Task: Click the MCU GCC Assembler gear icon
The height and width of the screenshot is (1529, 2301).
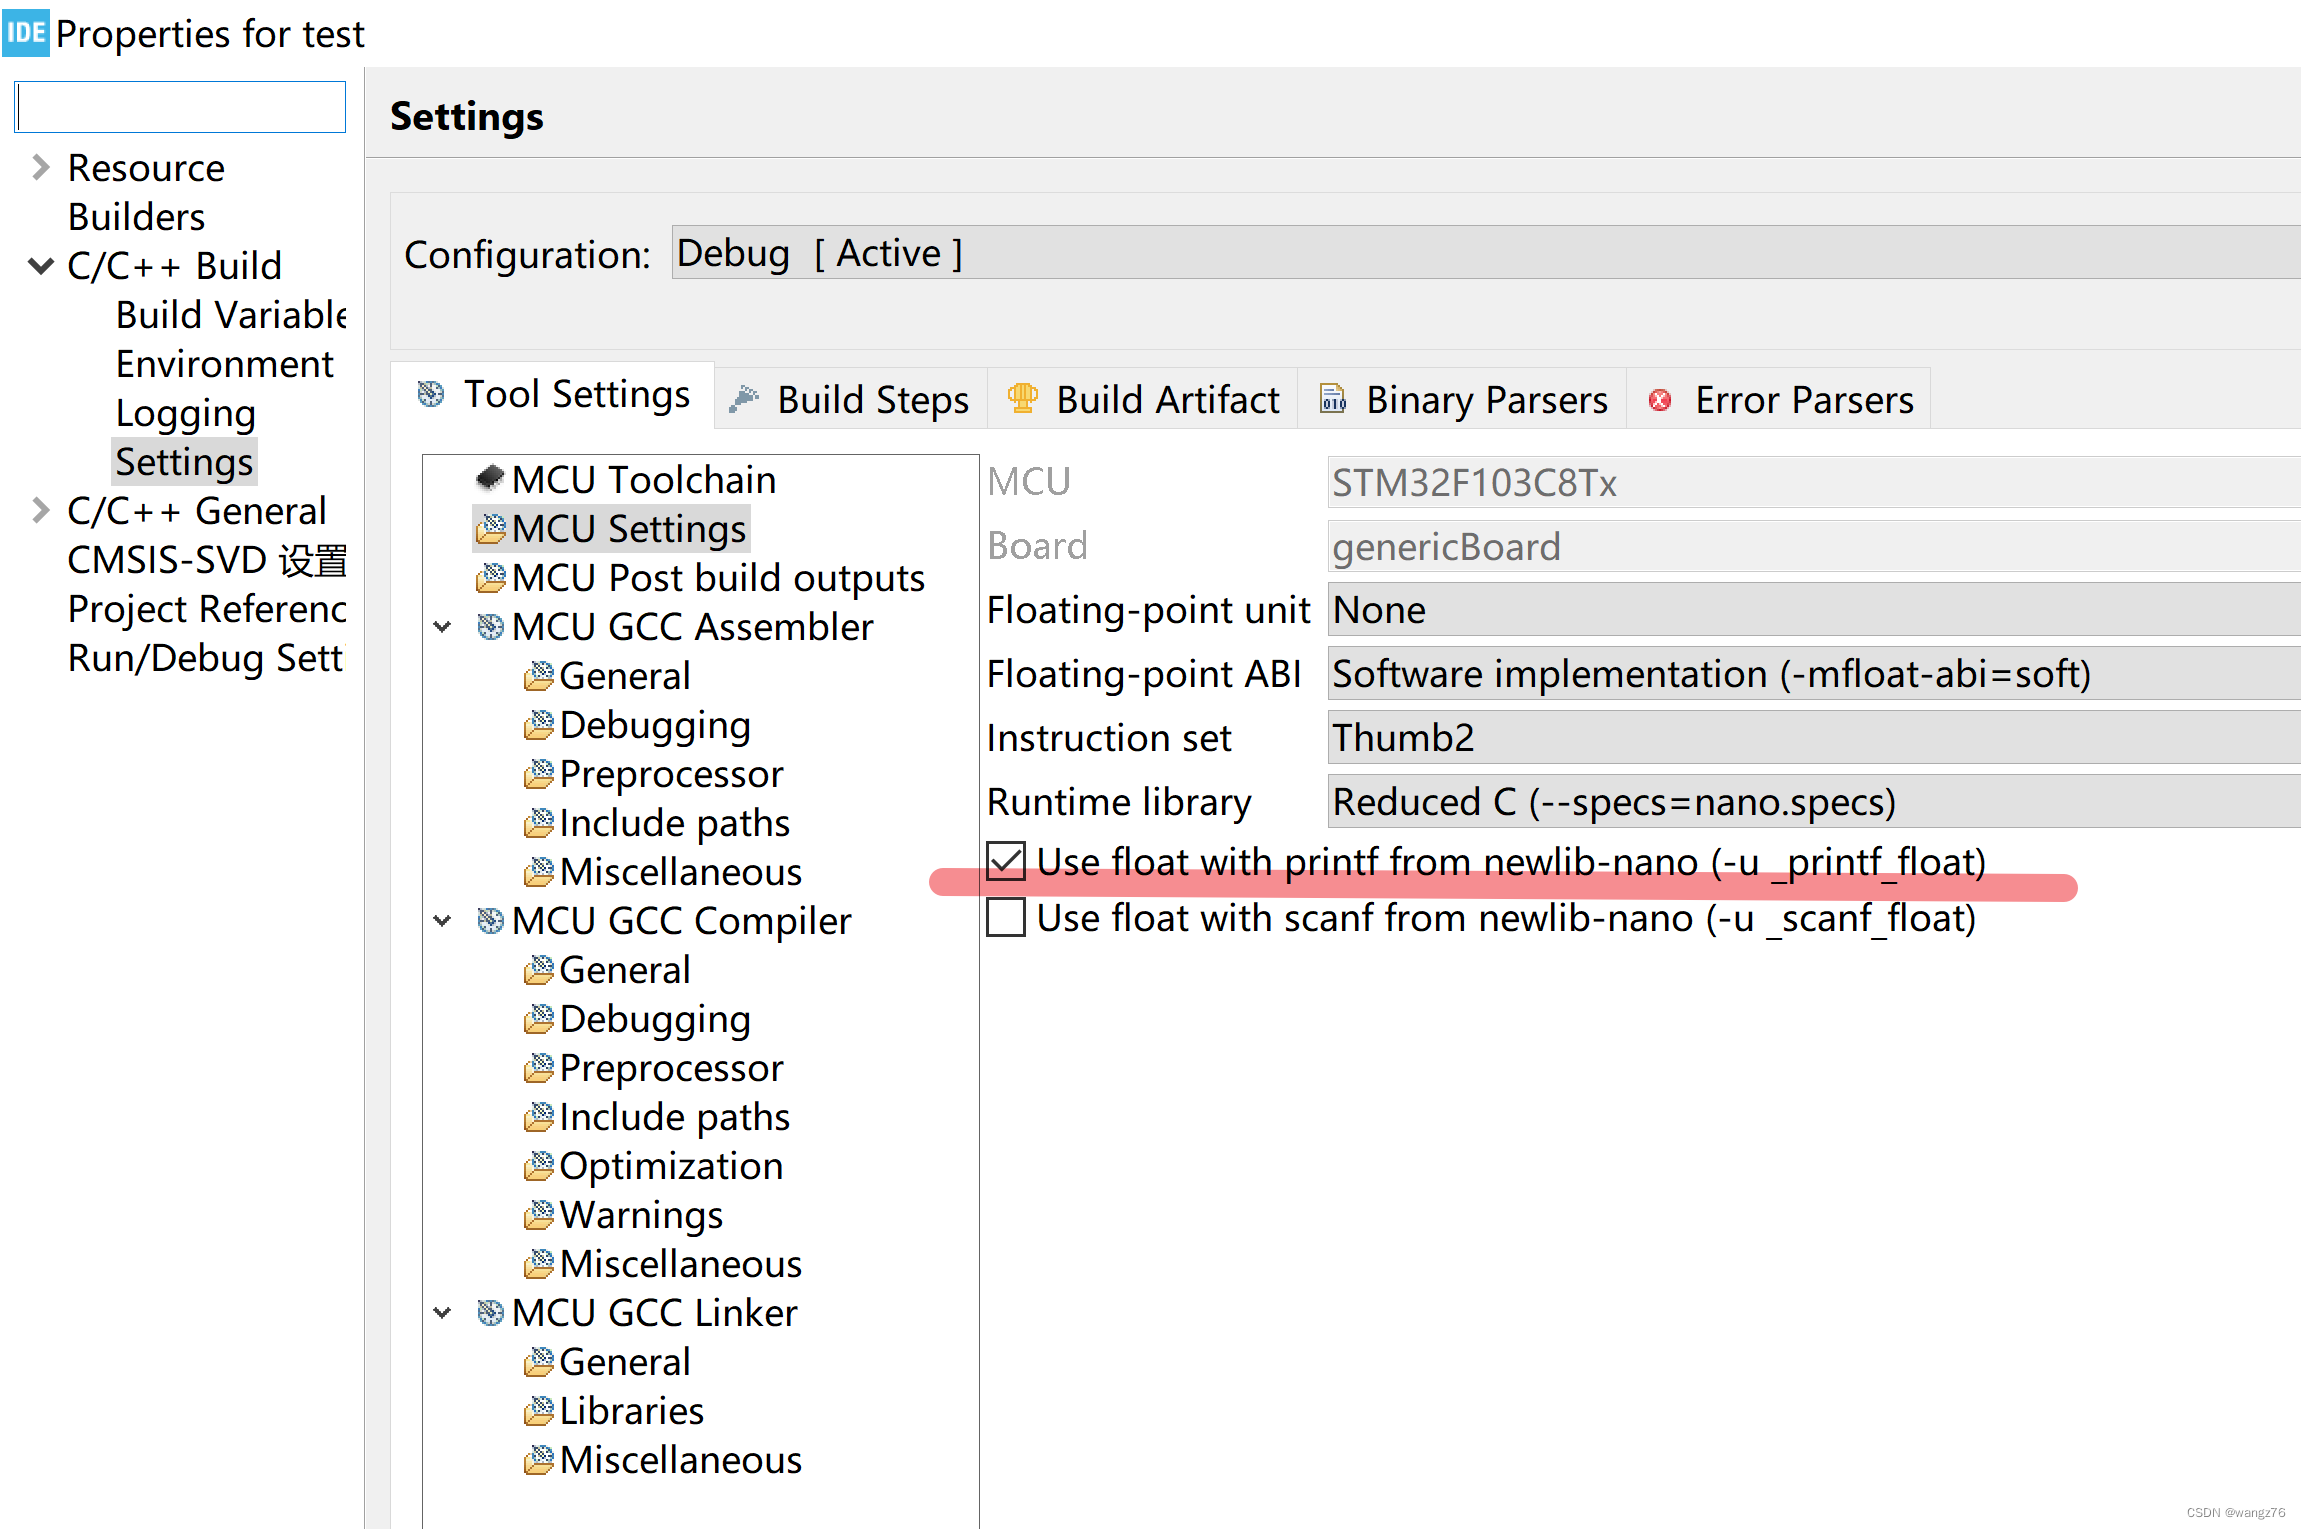Action: [x=490, y=627]
